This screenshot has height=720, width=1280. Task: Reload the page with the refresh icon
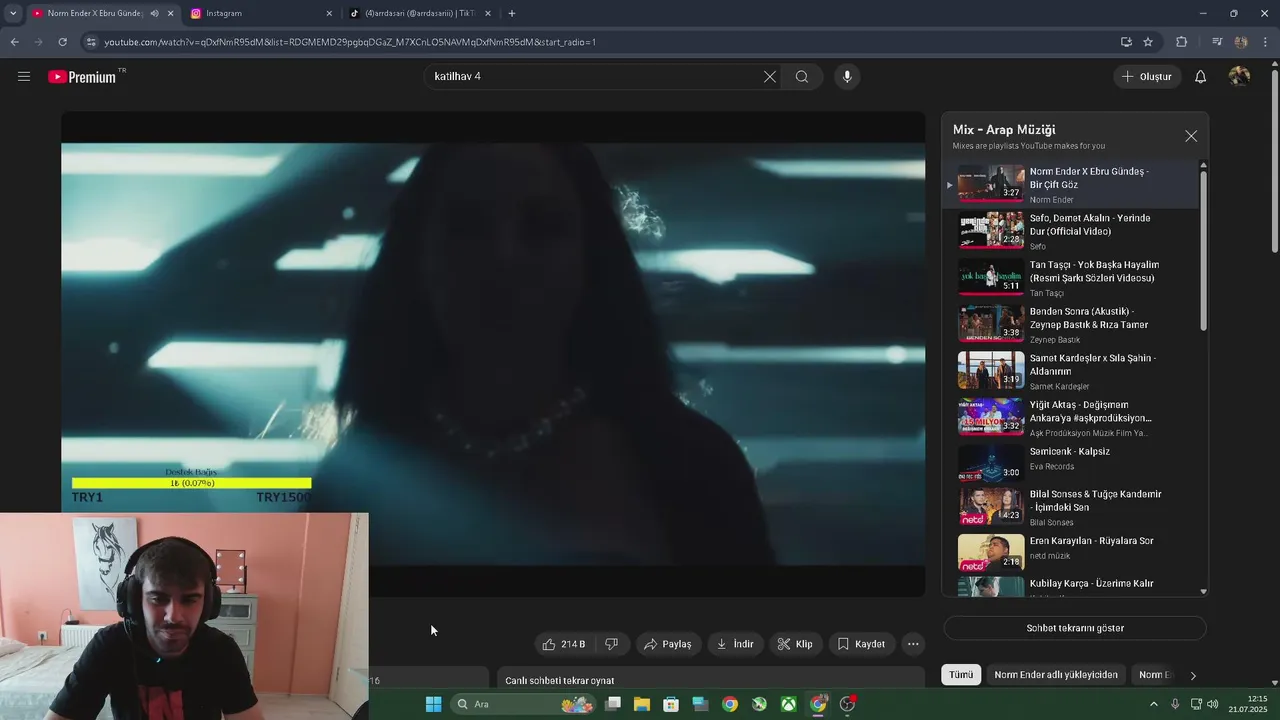pos(62,42)
